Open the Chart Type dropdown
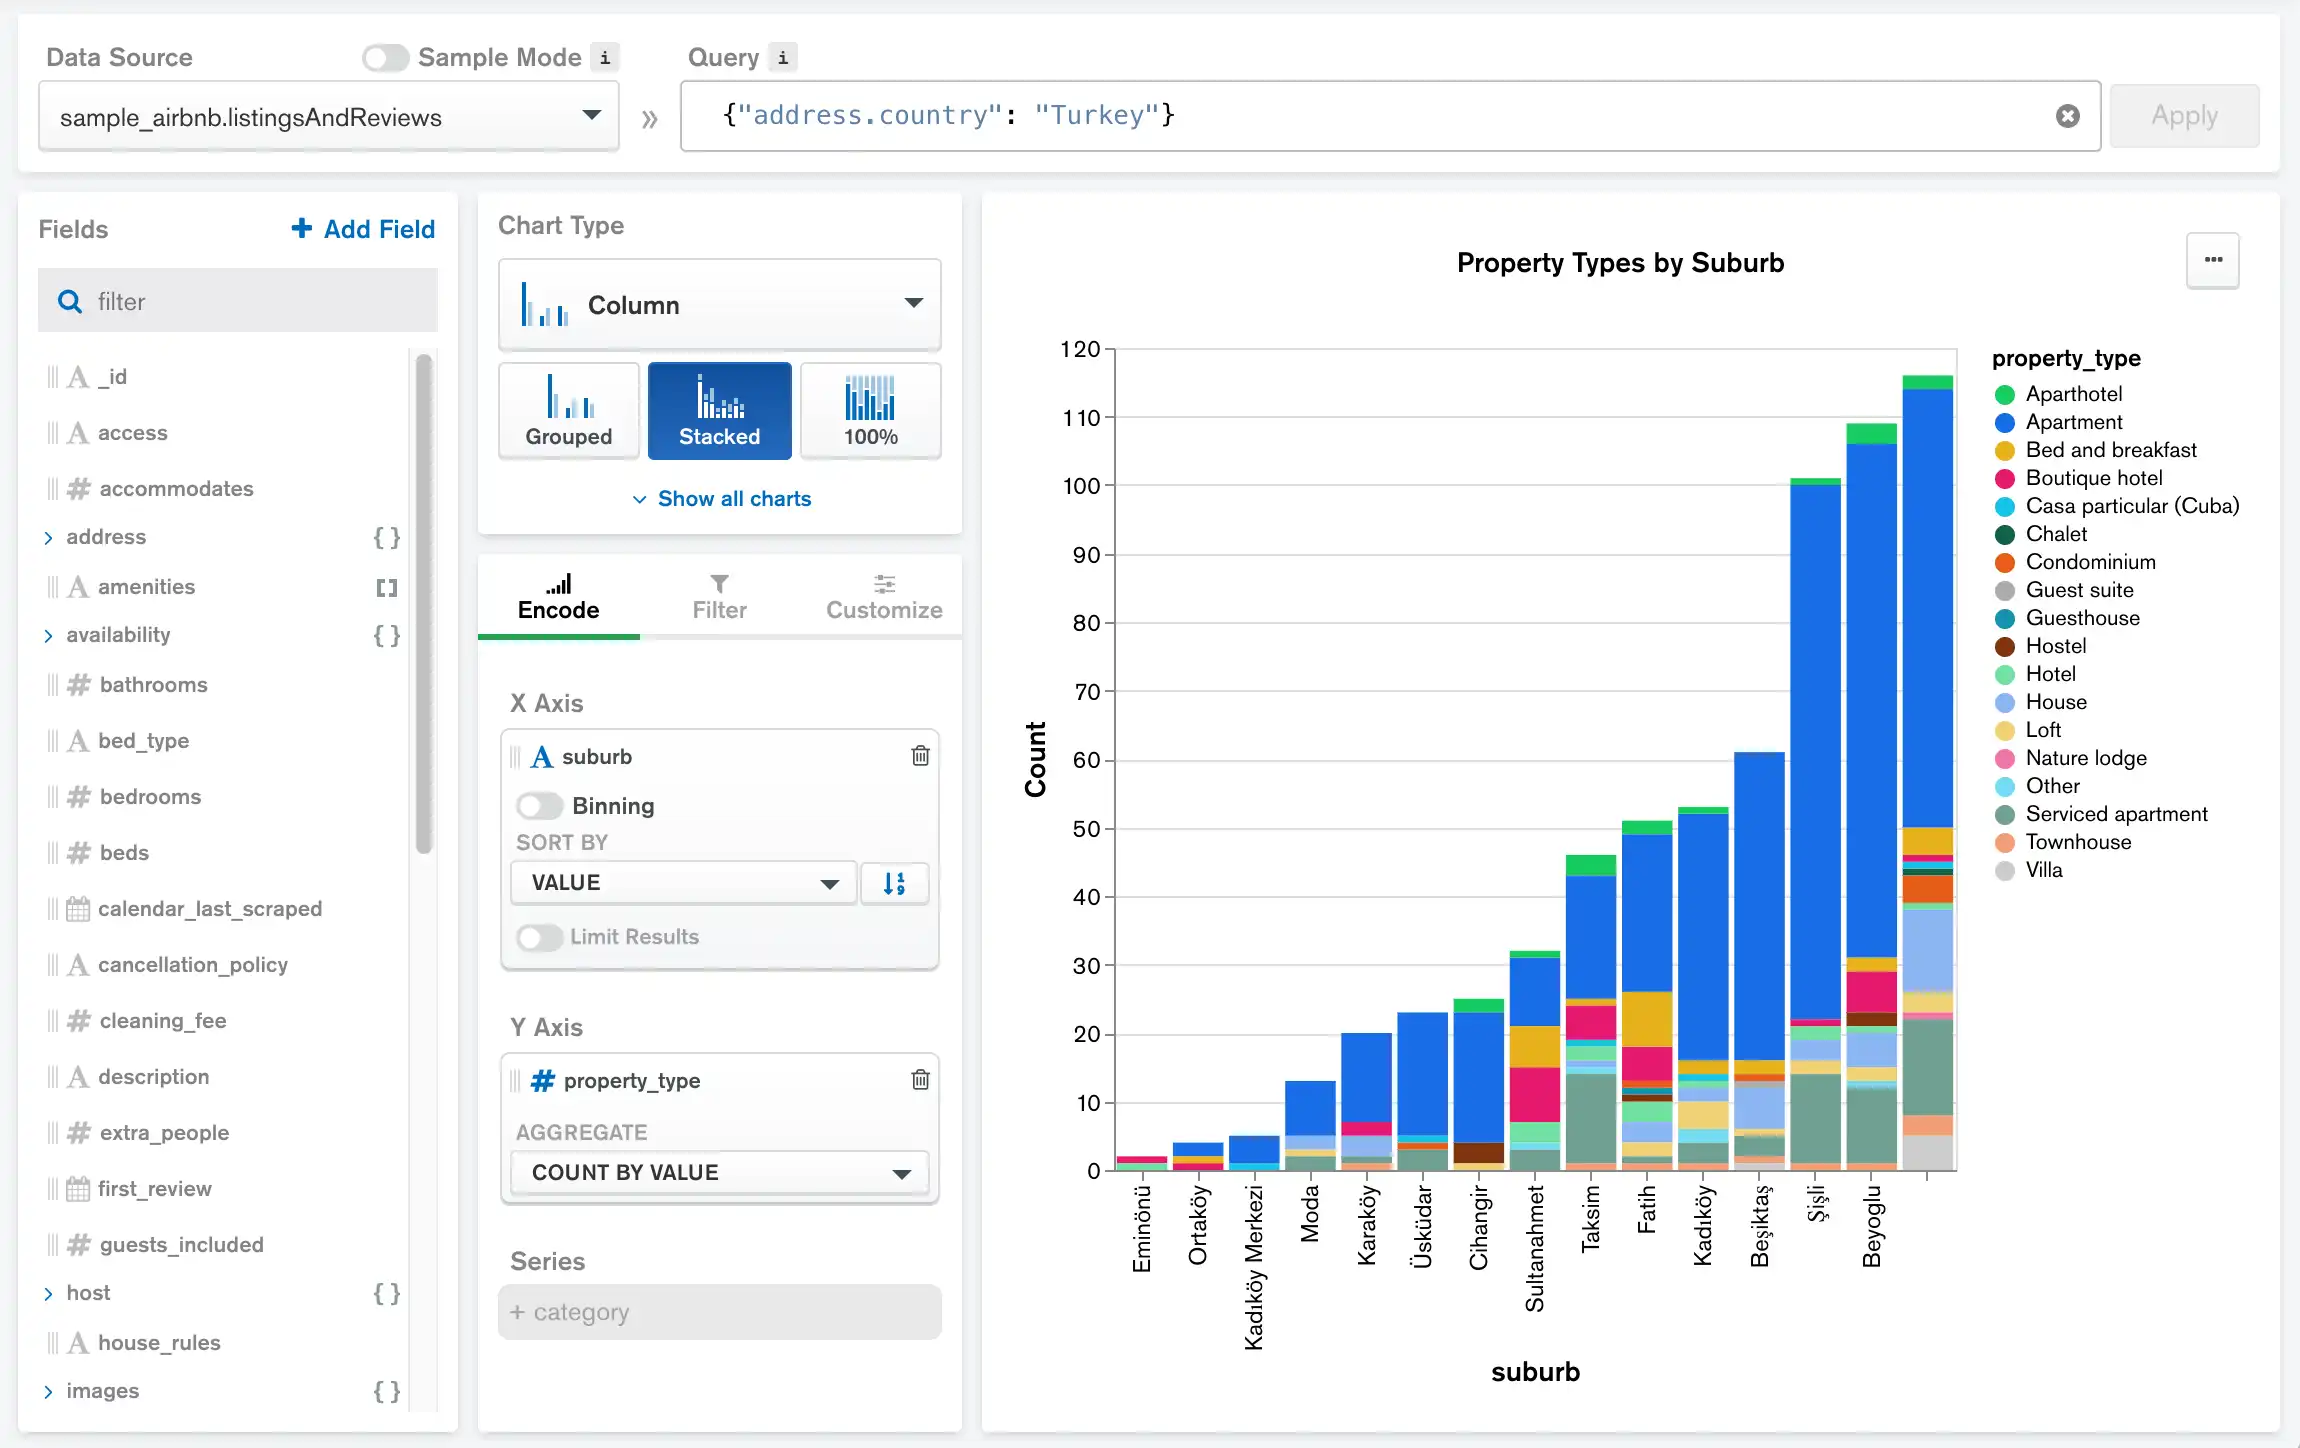The image size is (2300, 1448). pos(721,305)
